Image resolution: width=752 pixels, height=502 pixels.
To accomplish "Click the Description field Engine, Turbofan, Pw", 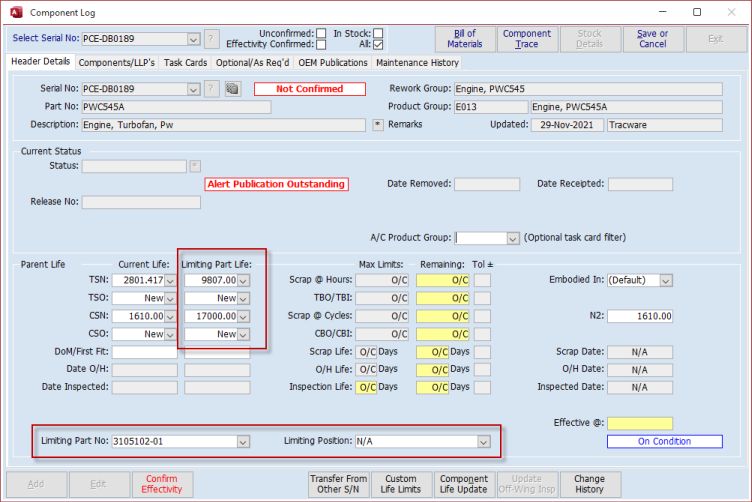I will pyautogui.click(x=223, y=125).
